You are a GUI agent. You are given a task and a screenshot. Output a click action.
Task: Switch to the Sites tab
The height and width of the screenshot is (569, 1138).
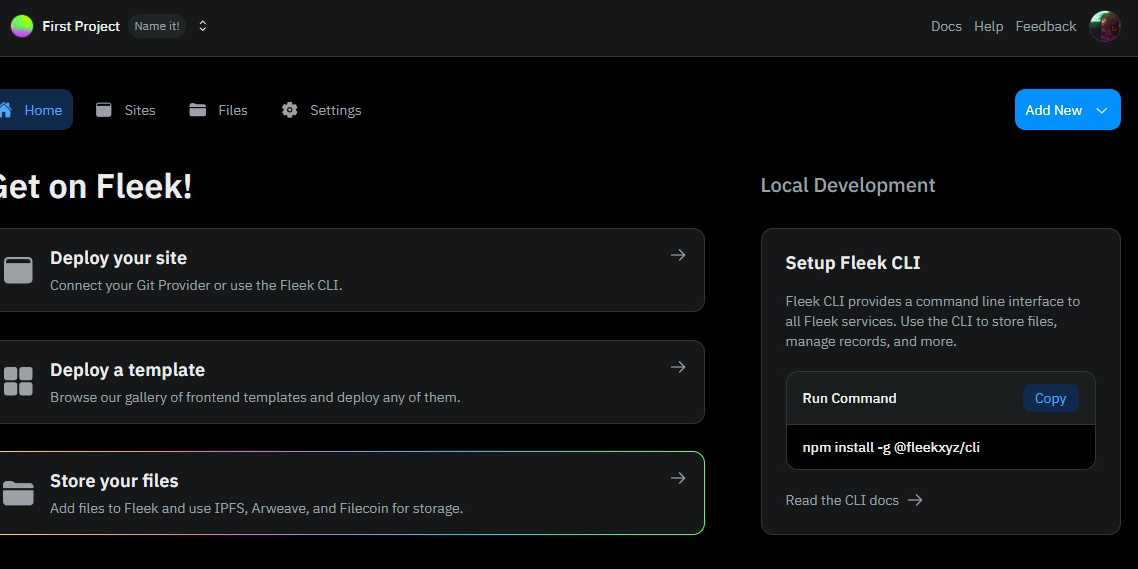pos(126,110)
